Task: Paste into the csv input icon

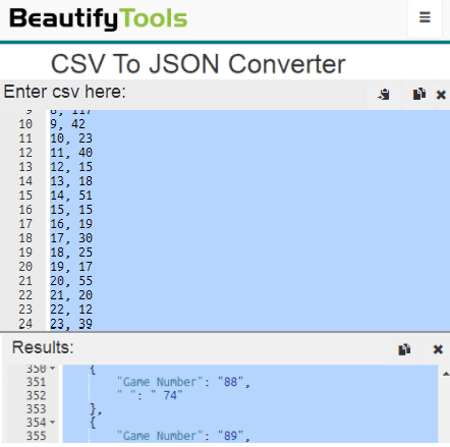Action: coord(384,94)
